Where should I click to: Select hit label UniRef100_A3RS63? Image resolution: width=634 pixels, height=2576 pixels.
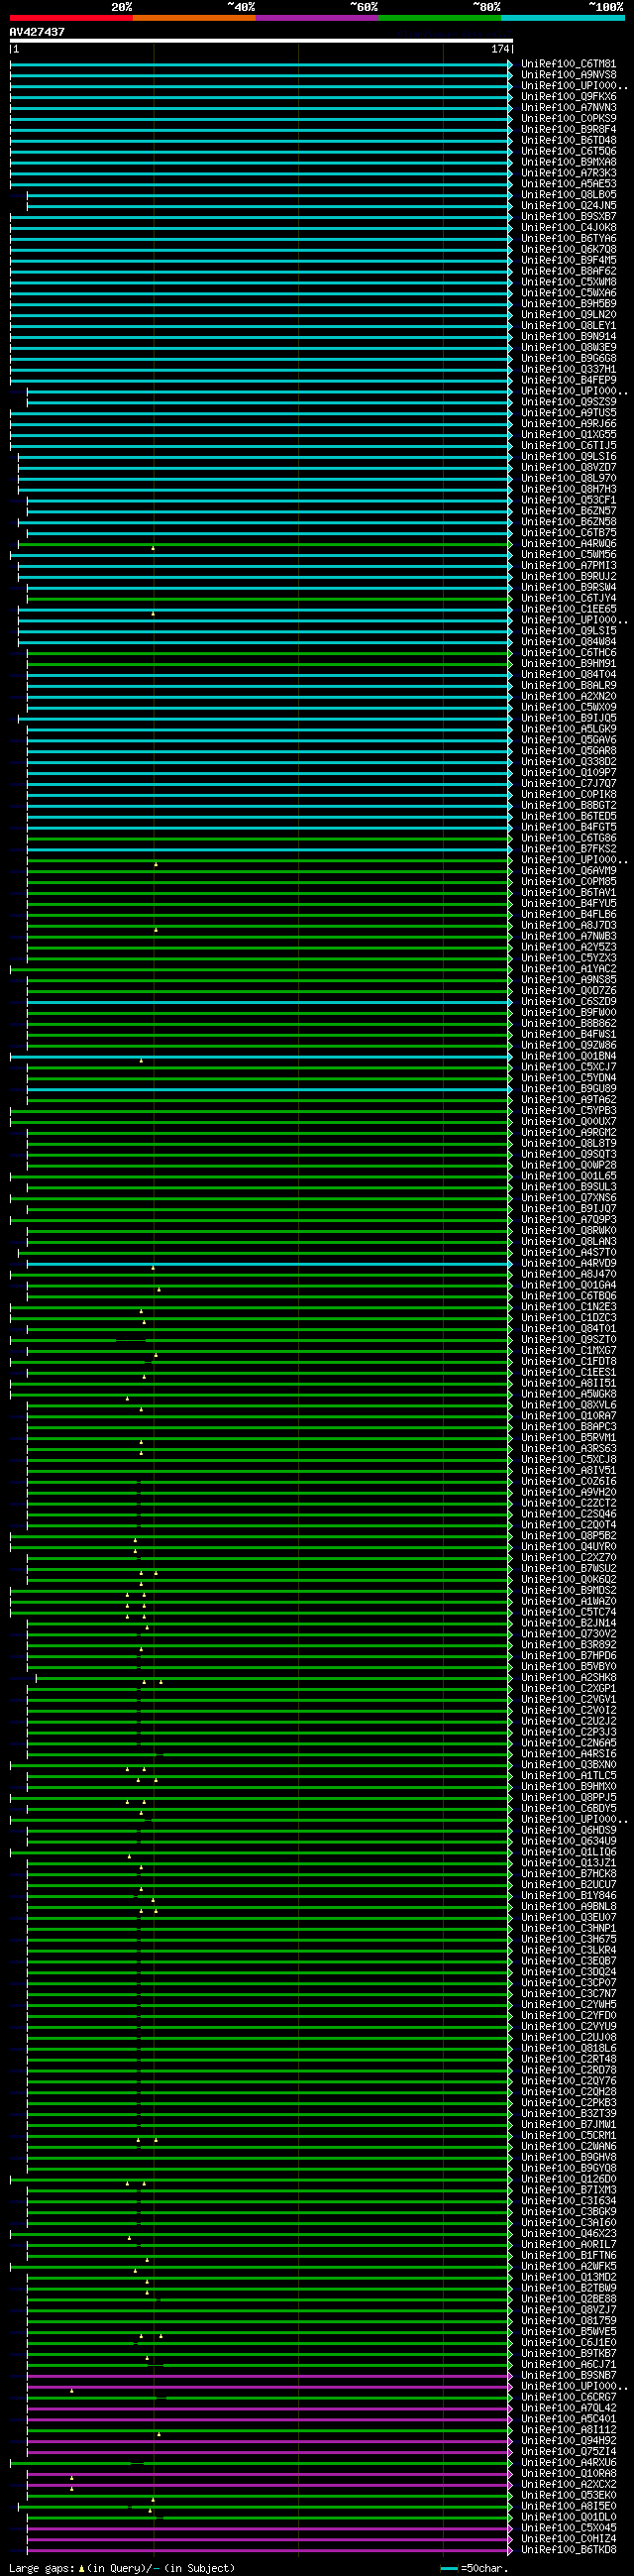[x=568, y=1449]
